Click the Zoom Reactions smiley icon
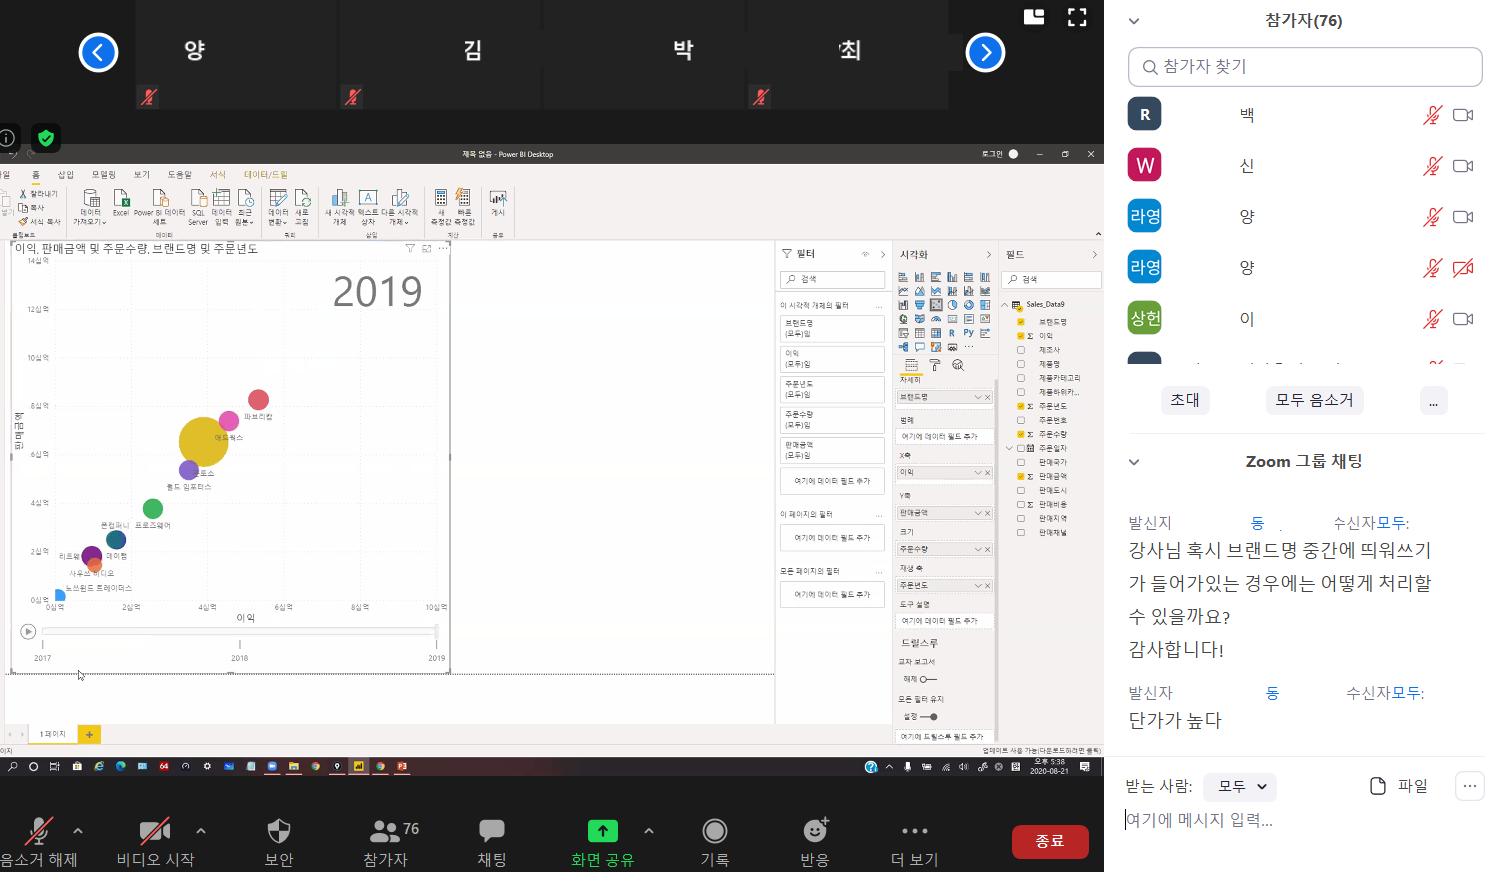 815,831
